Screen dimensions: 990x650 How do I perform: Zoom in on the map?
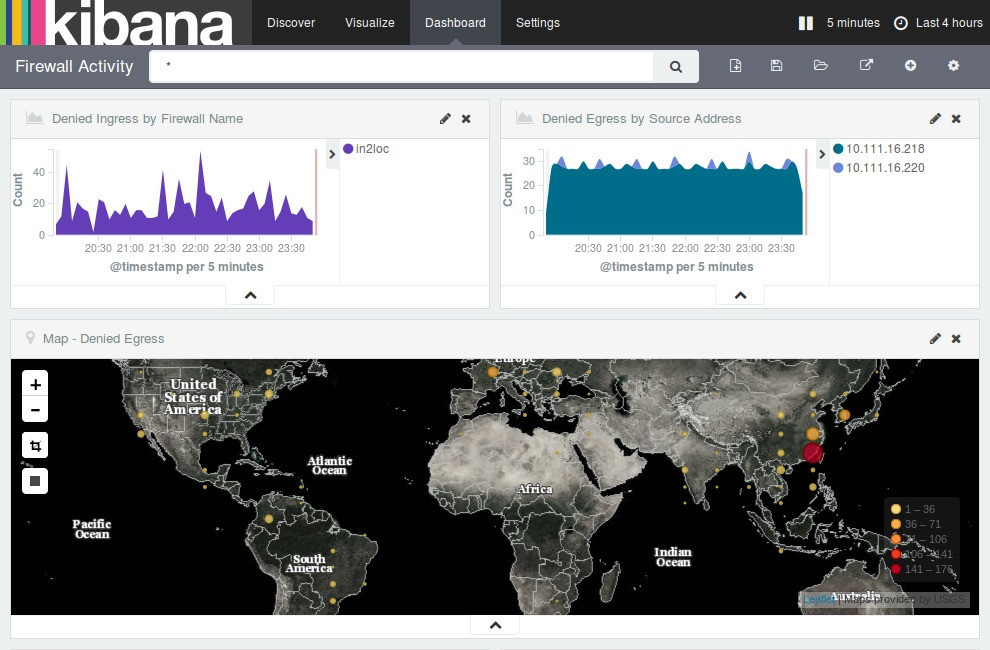click(x=35, y=384)
